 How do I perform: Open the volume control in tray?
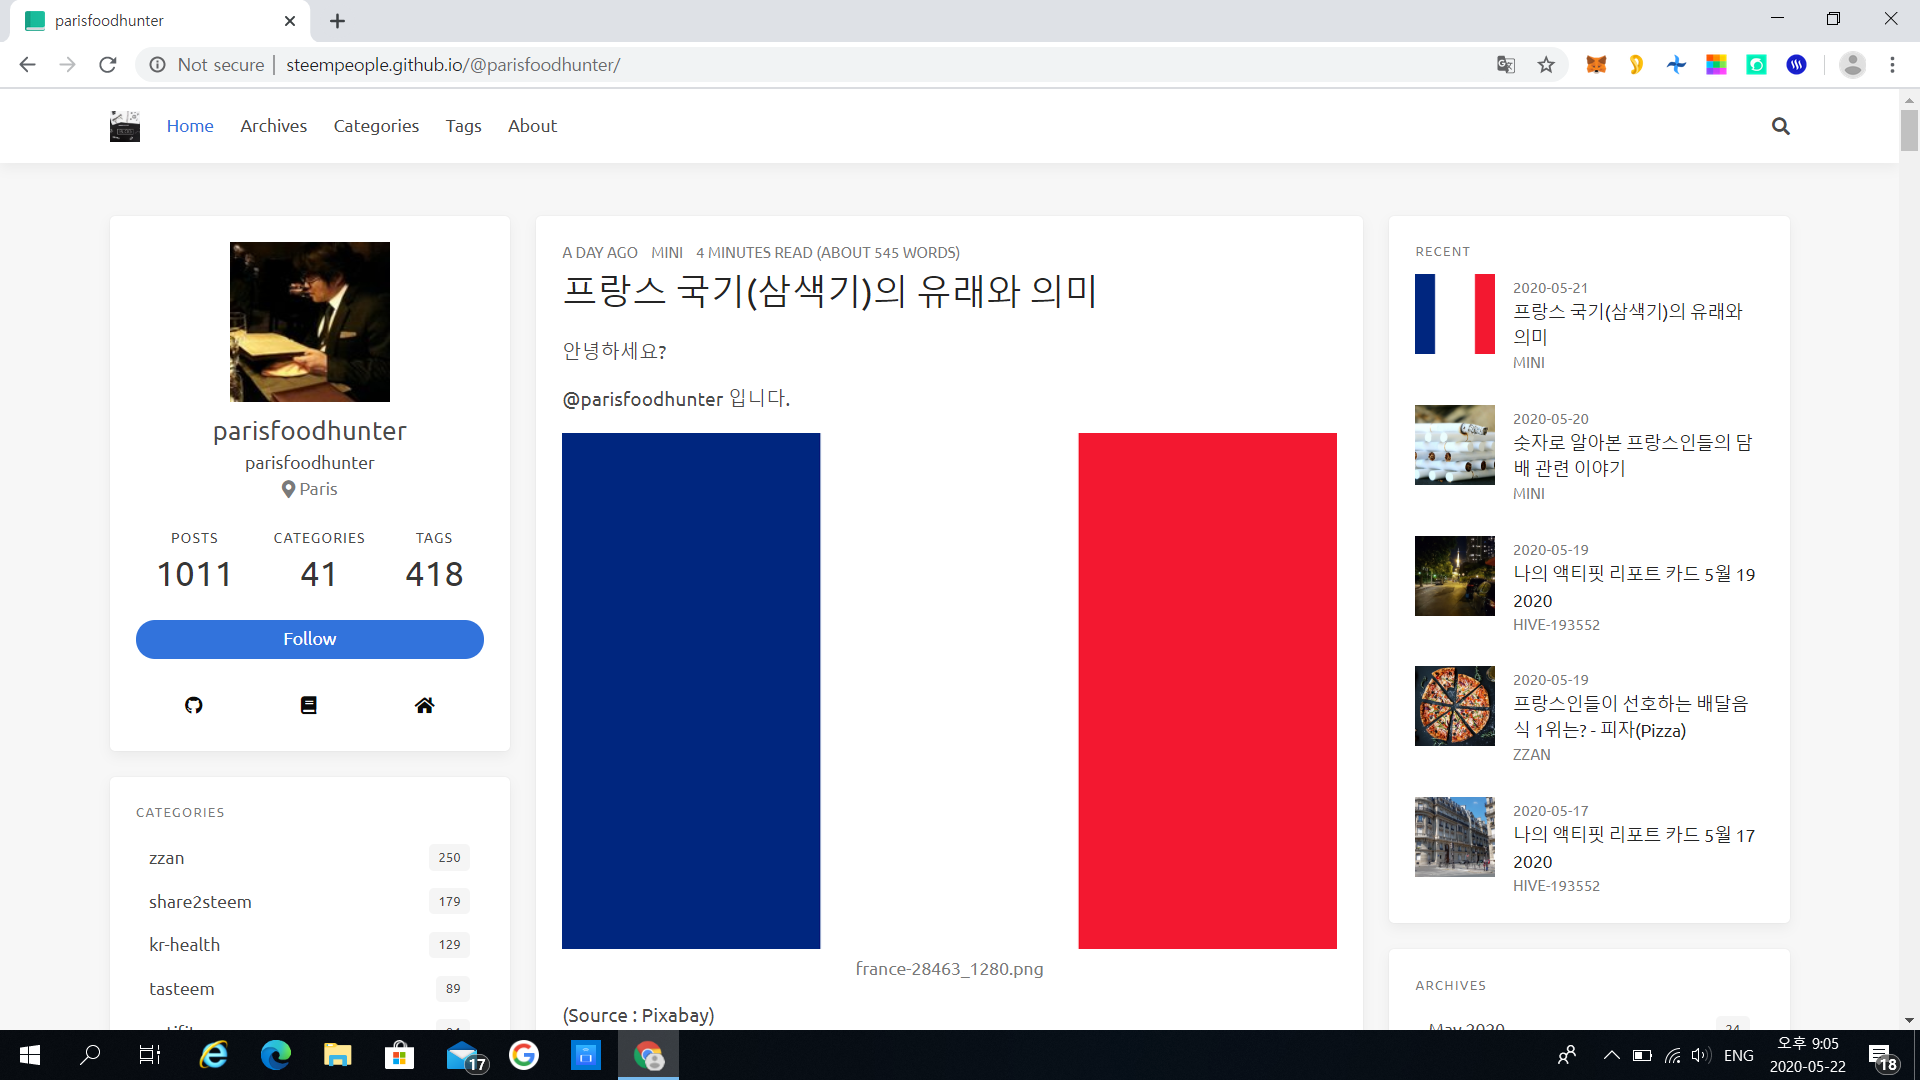point(1700,1055)
